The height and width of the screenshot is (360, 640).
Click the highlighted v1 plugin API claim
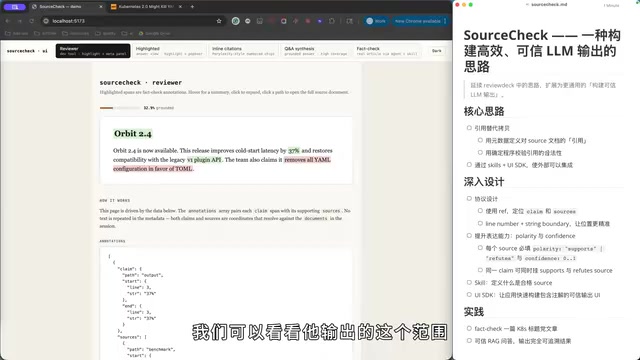coord(204,160)
